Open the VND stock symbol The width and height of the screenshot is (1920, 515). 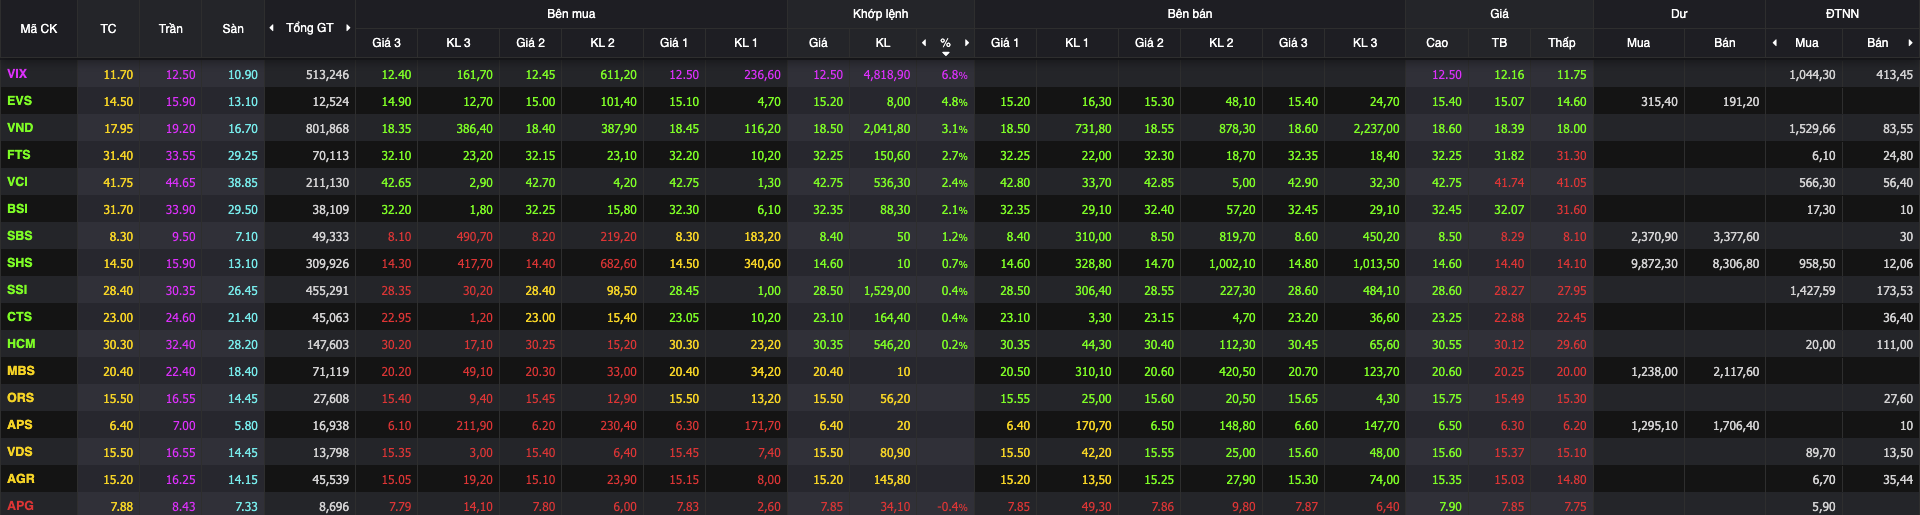click(20, 128)
